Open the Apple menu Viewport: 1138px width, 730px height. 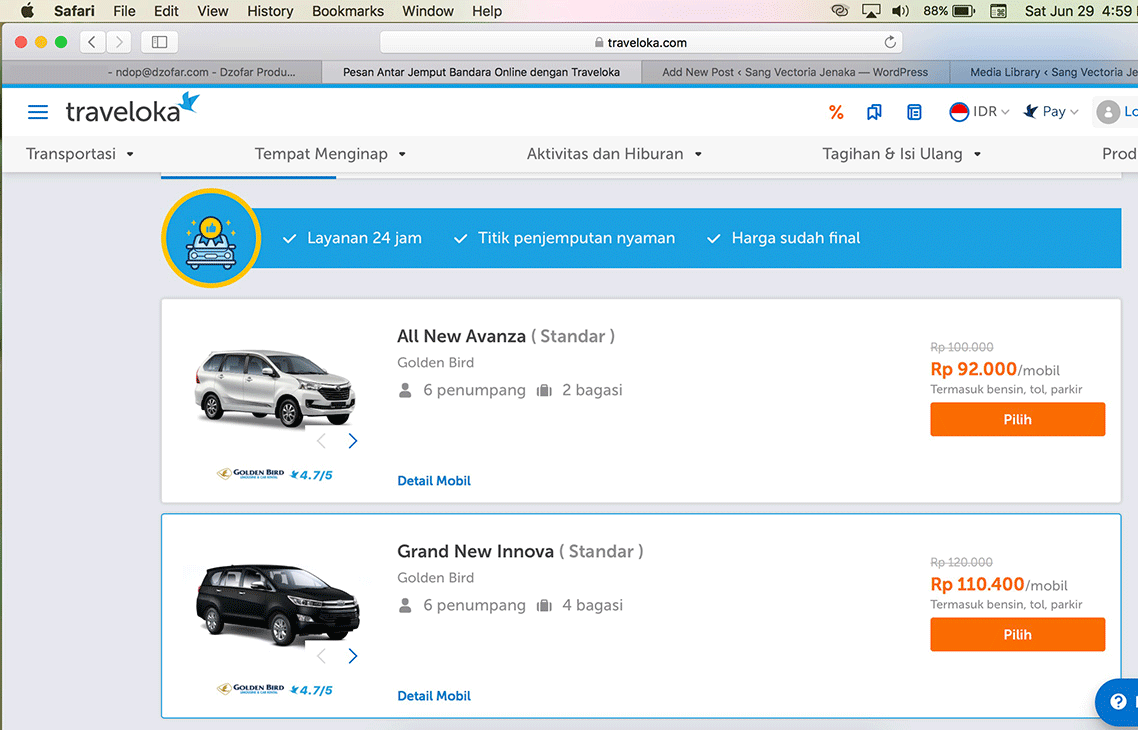[x=28, y=11]
